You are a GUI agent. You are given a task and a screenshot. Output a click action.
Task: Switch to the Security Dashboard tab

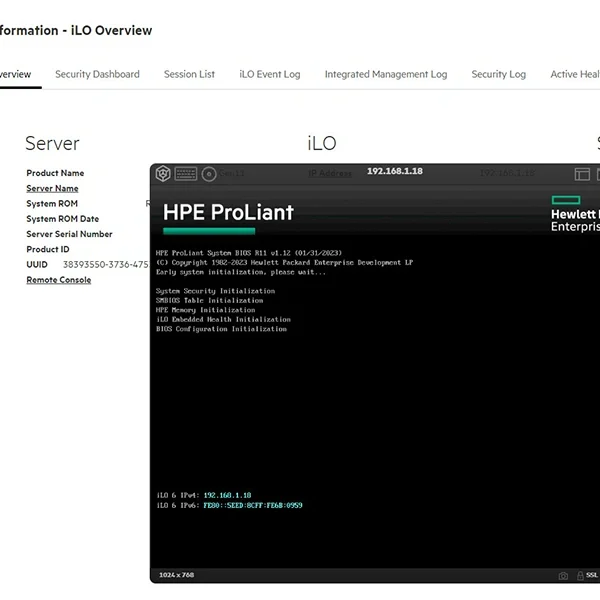click(x=97, y=74)
